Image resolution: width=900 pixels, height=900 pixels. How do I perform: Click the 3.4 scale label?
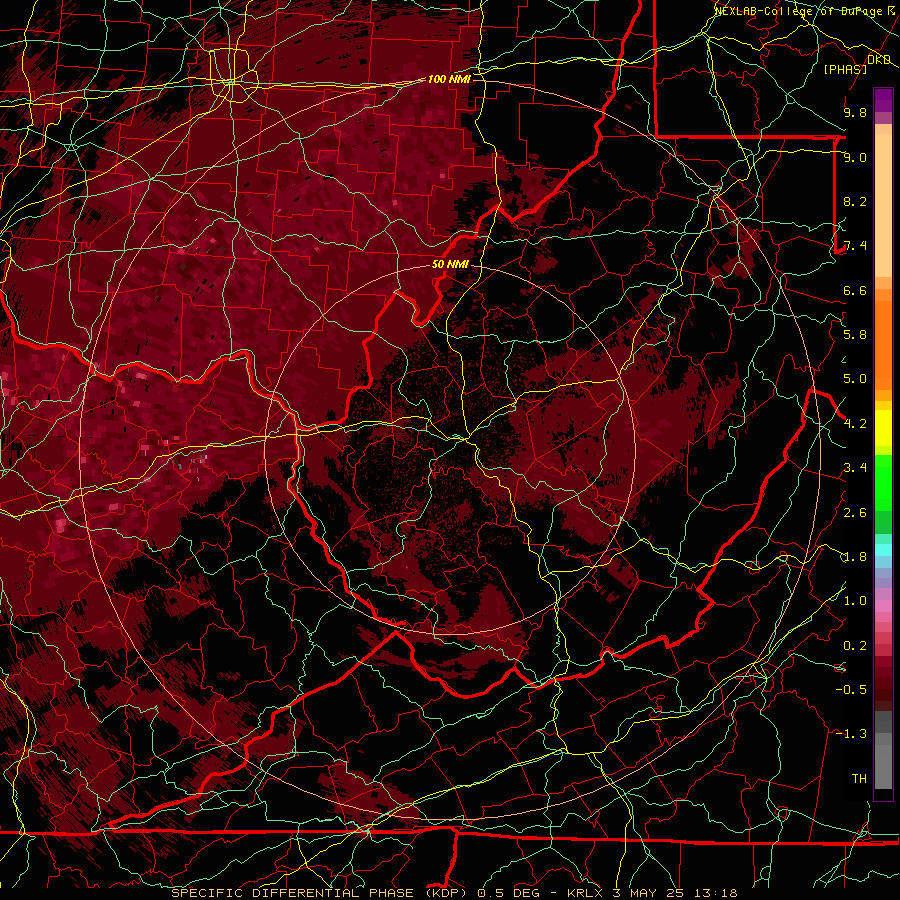(855, 468)
